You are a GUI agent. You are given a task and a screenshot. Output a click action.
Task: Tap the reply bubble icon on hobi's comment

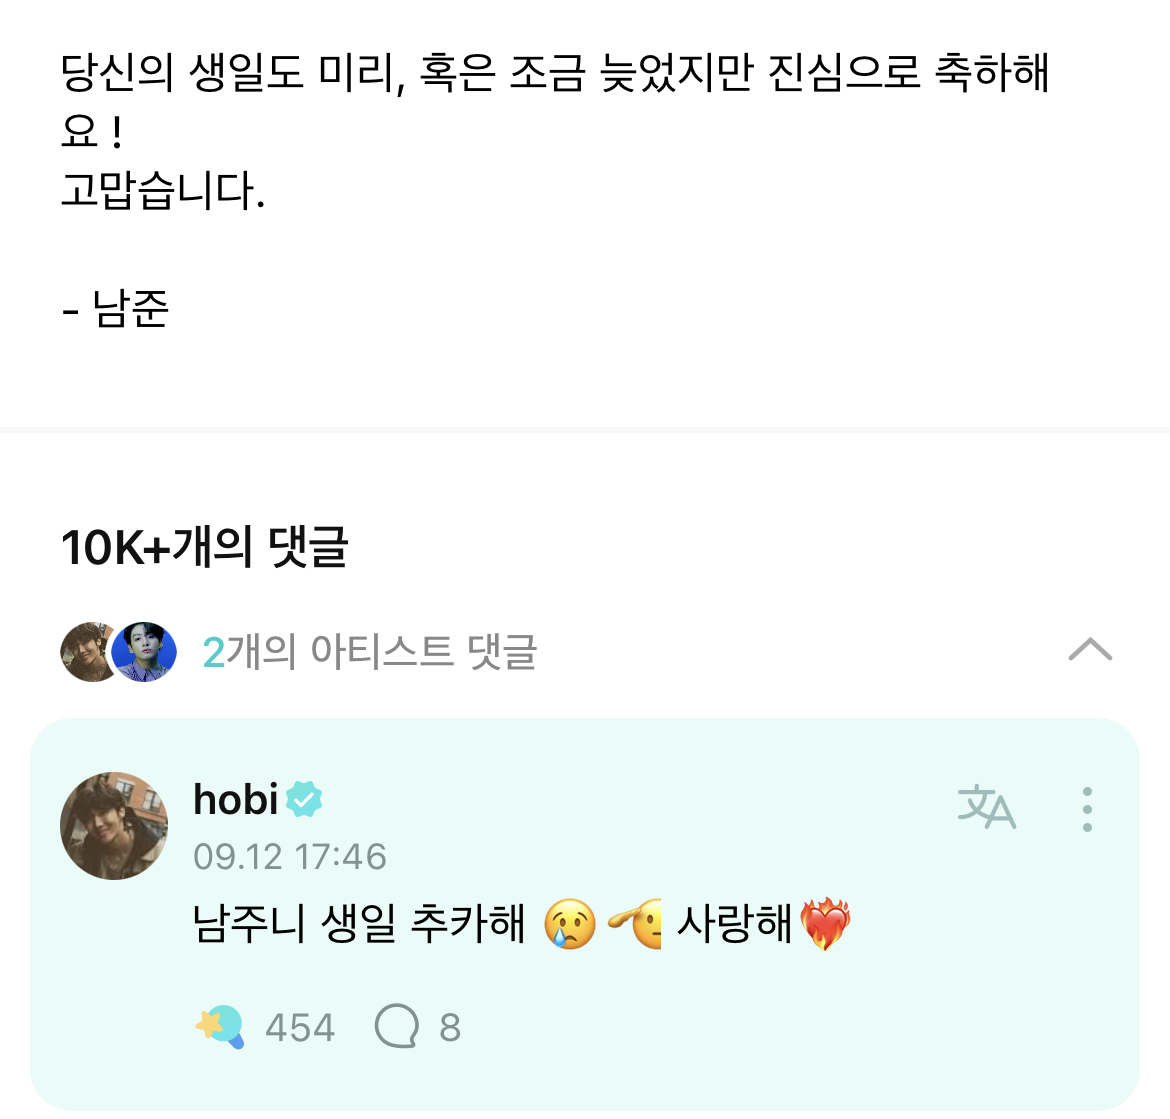395,1027
